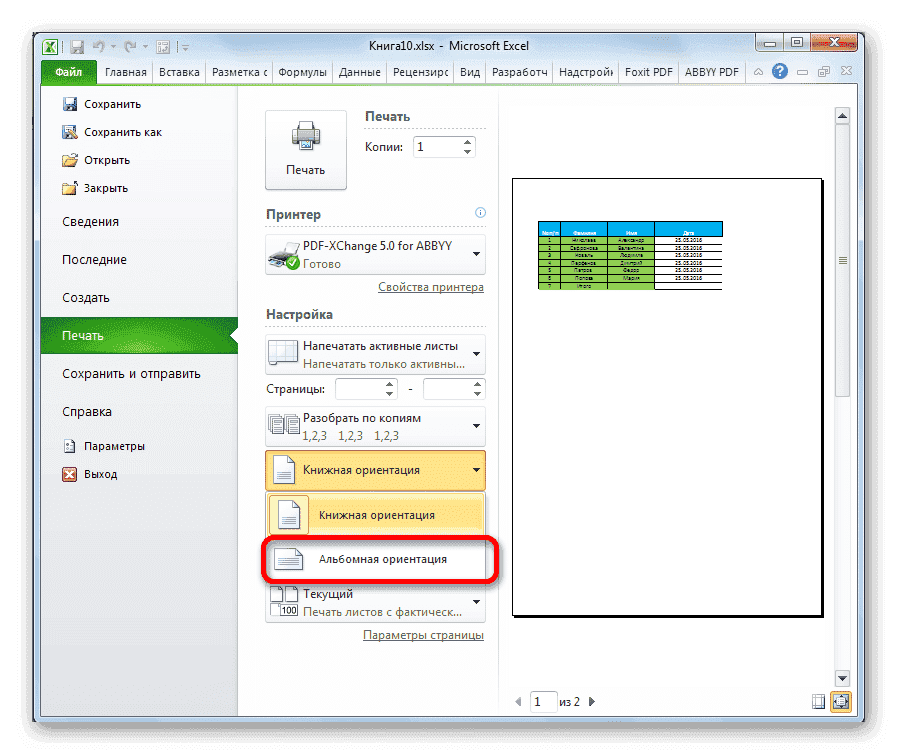897x754 pixels.
Task: Click the Redo icon
Action: coord(133,46)
